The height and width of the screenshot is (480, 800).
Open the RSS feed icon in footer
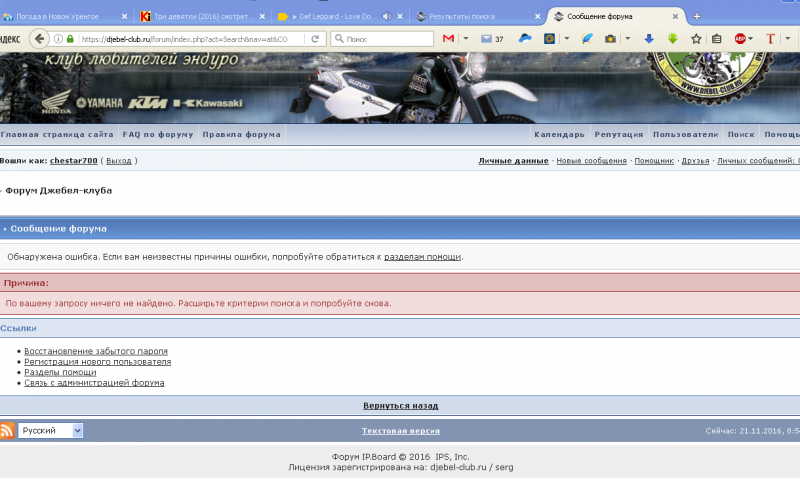pos(8,431)
